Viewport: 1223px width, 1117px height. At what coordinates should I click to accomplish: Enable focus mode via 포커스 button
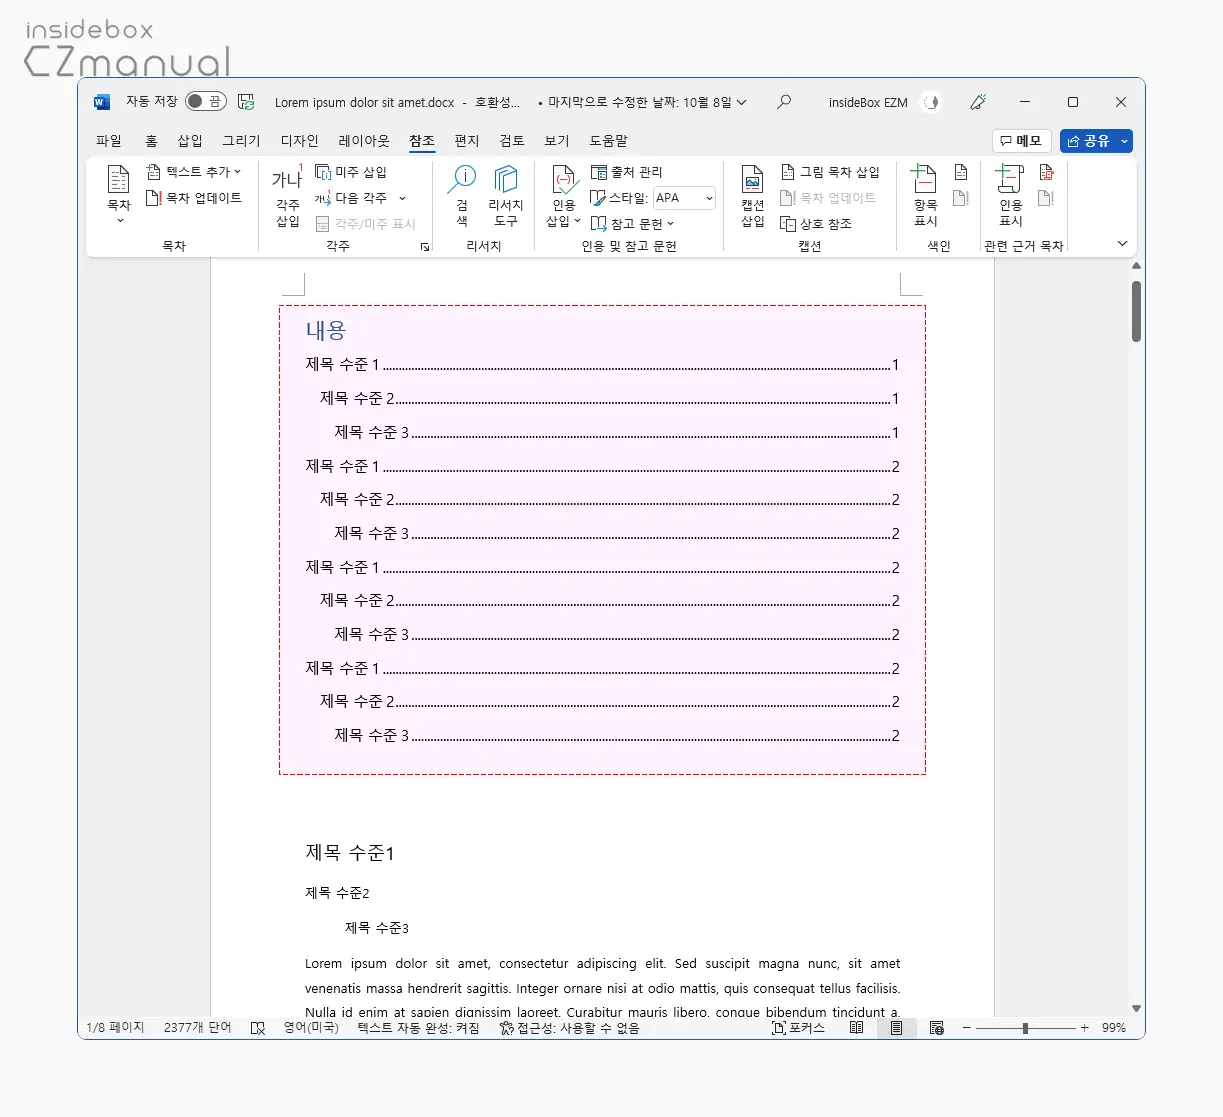(x=798, y=1027)
